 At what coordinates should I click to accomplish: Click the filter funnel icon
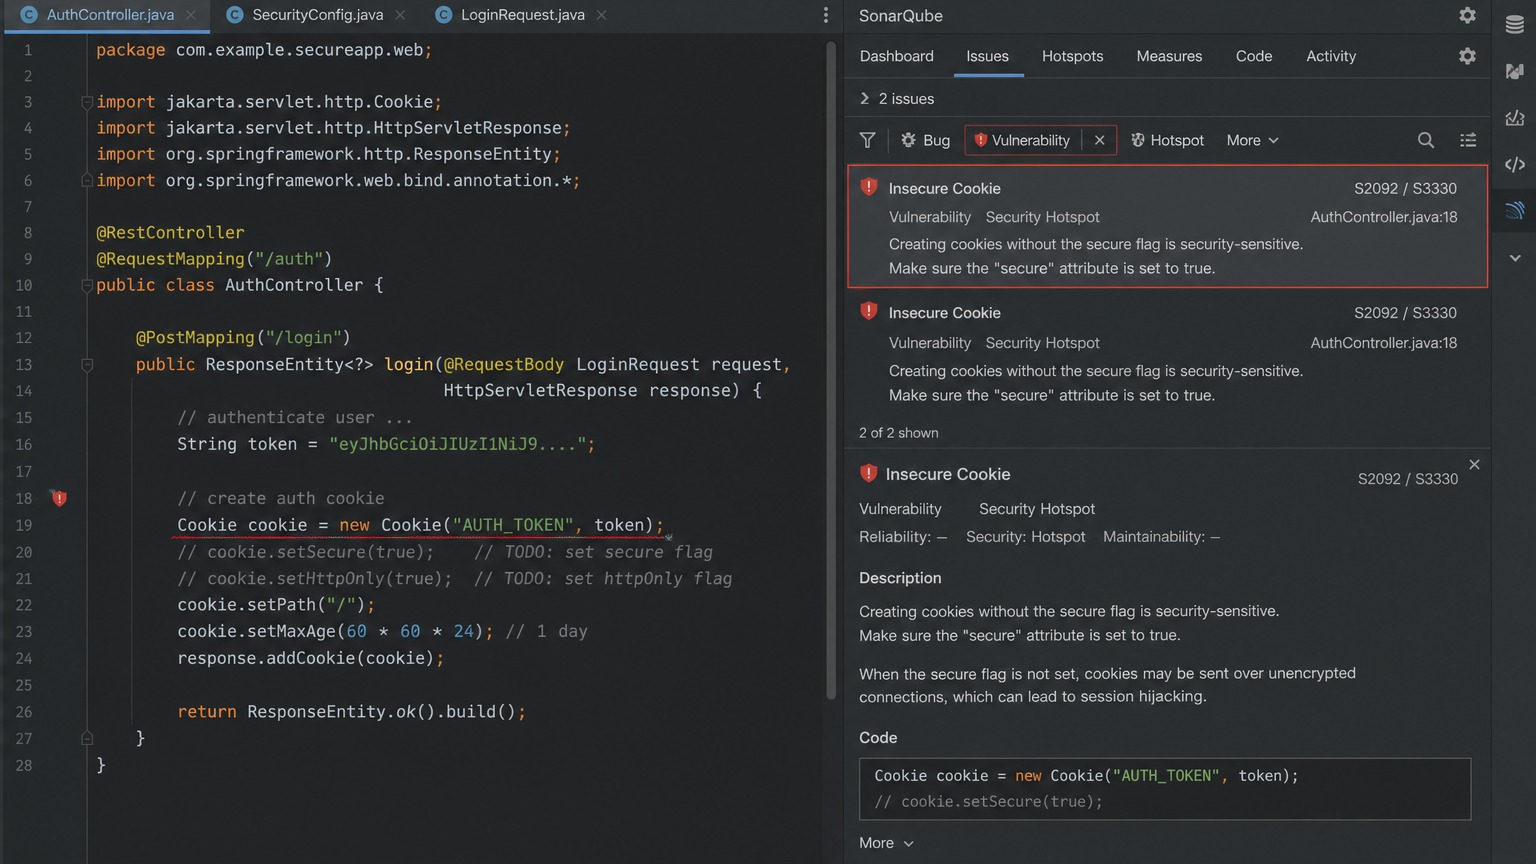[x=867, y=140]
